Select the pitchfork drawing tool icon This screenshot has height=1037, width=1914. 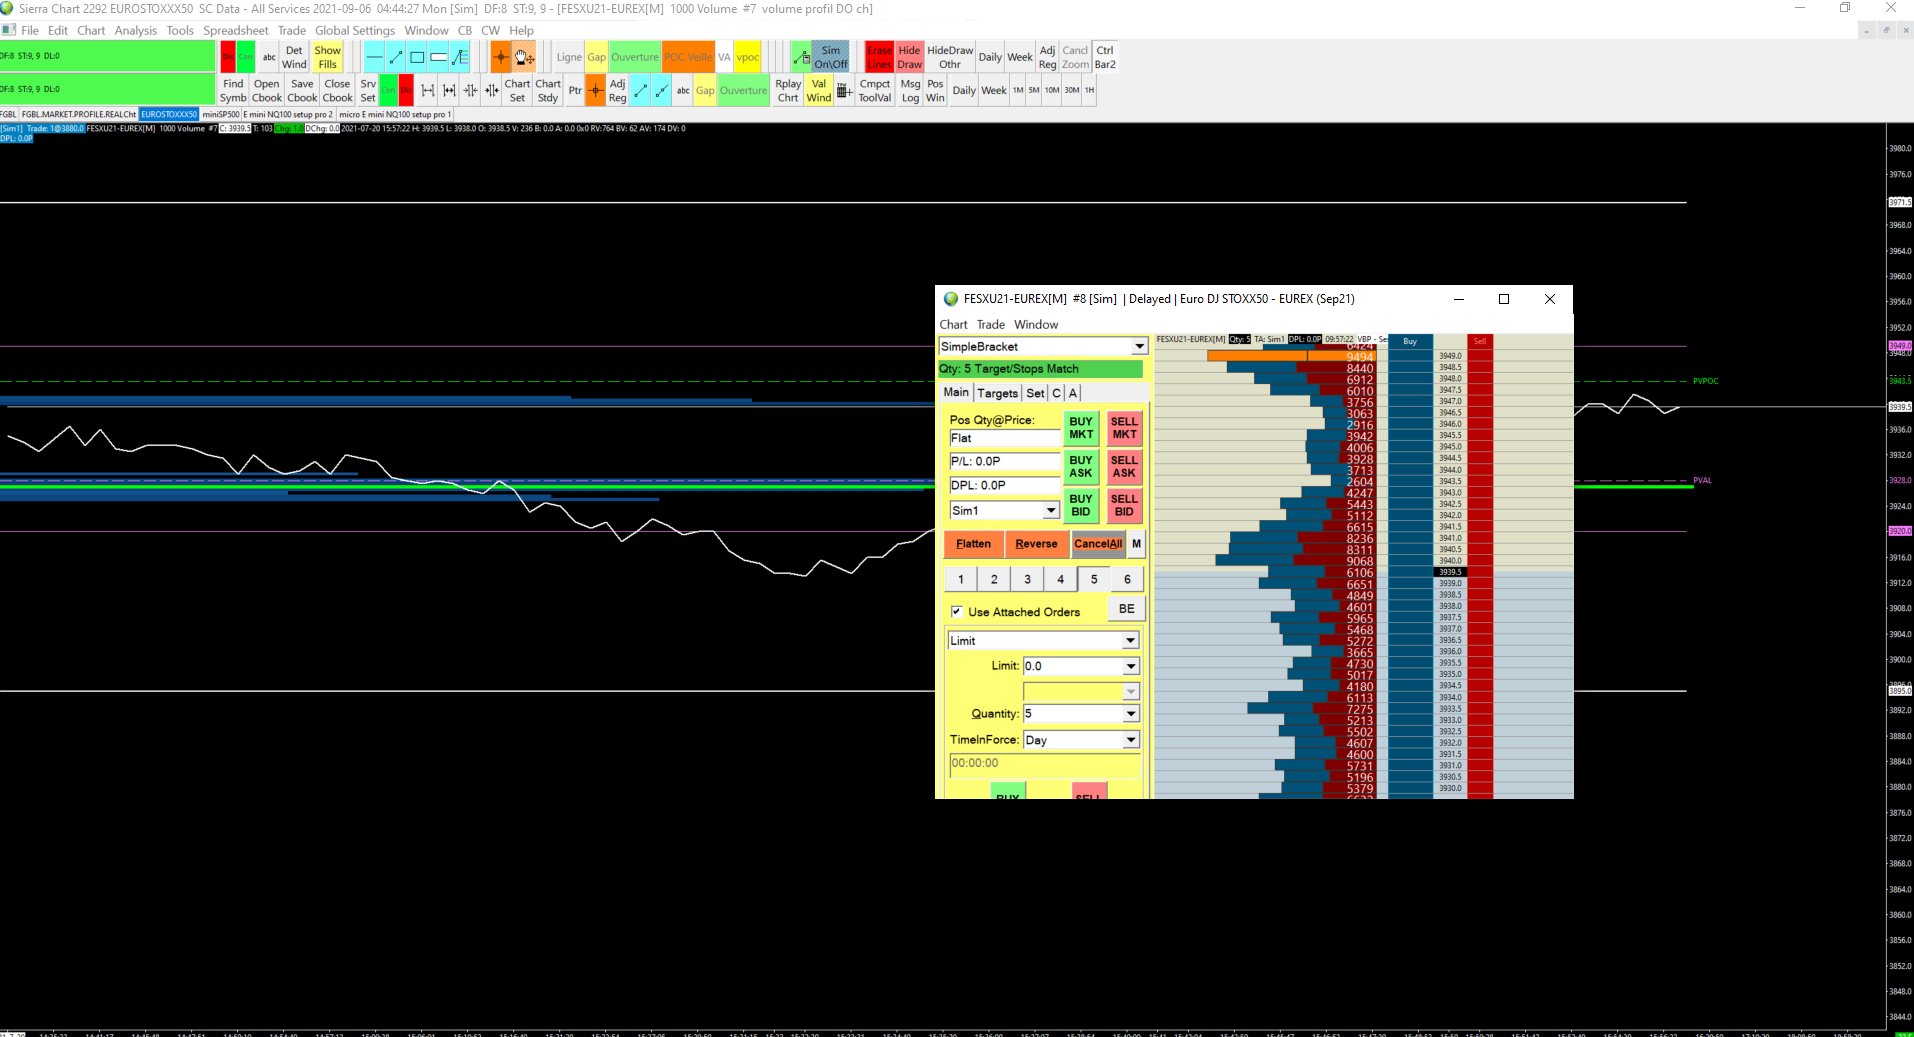460,57
